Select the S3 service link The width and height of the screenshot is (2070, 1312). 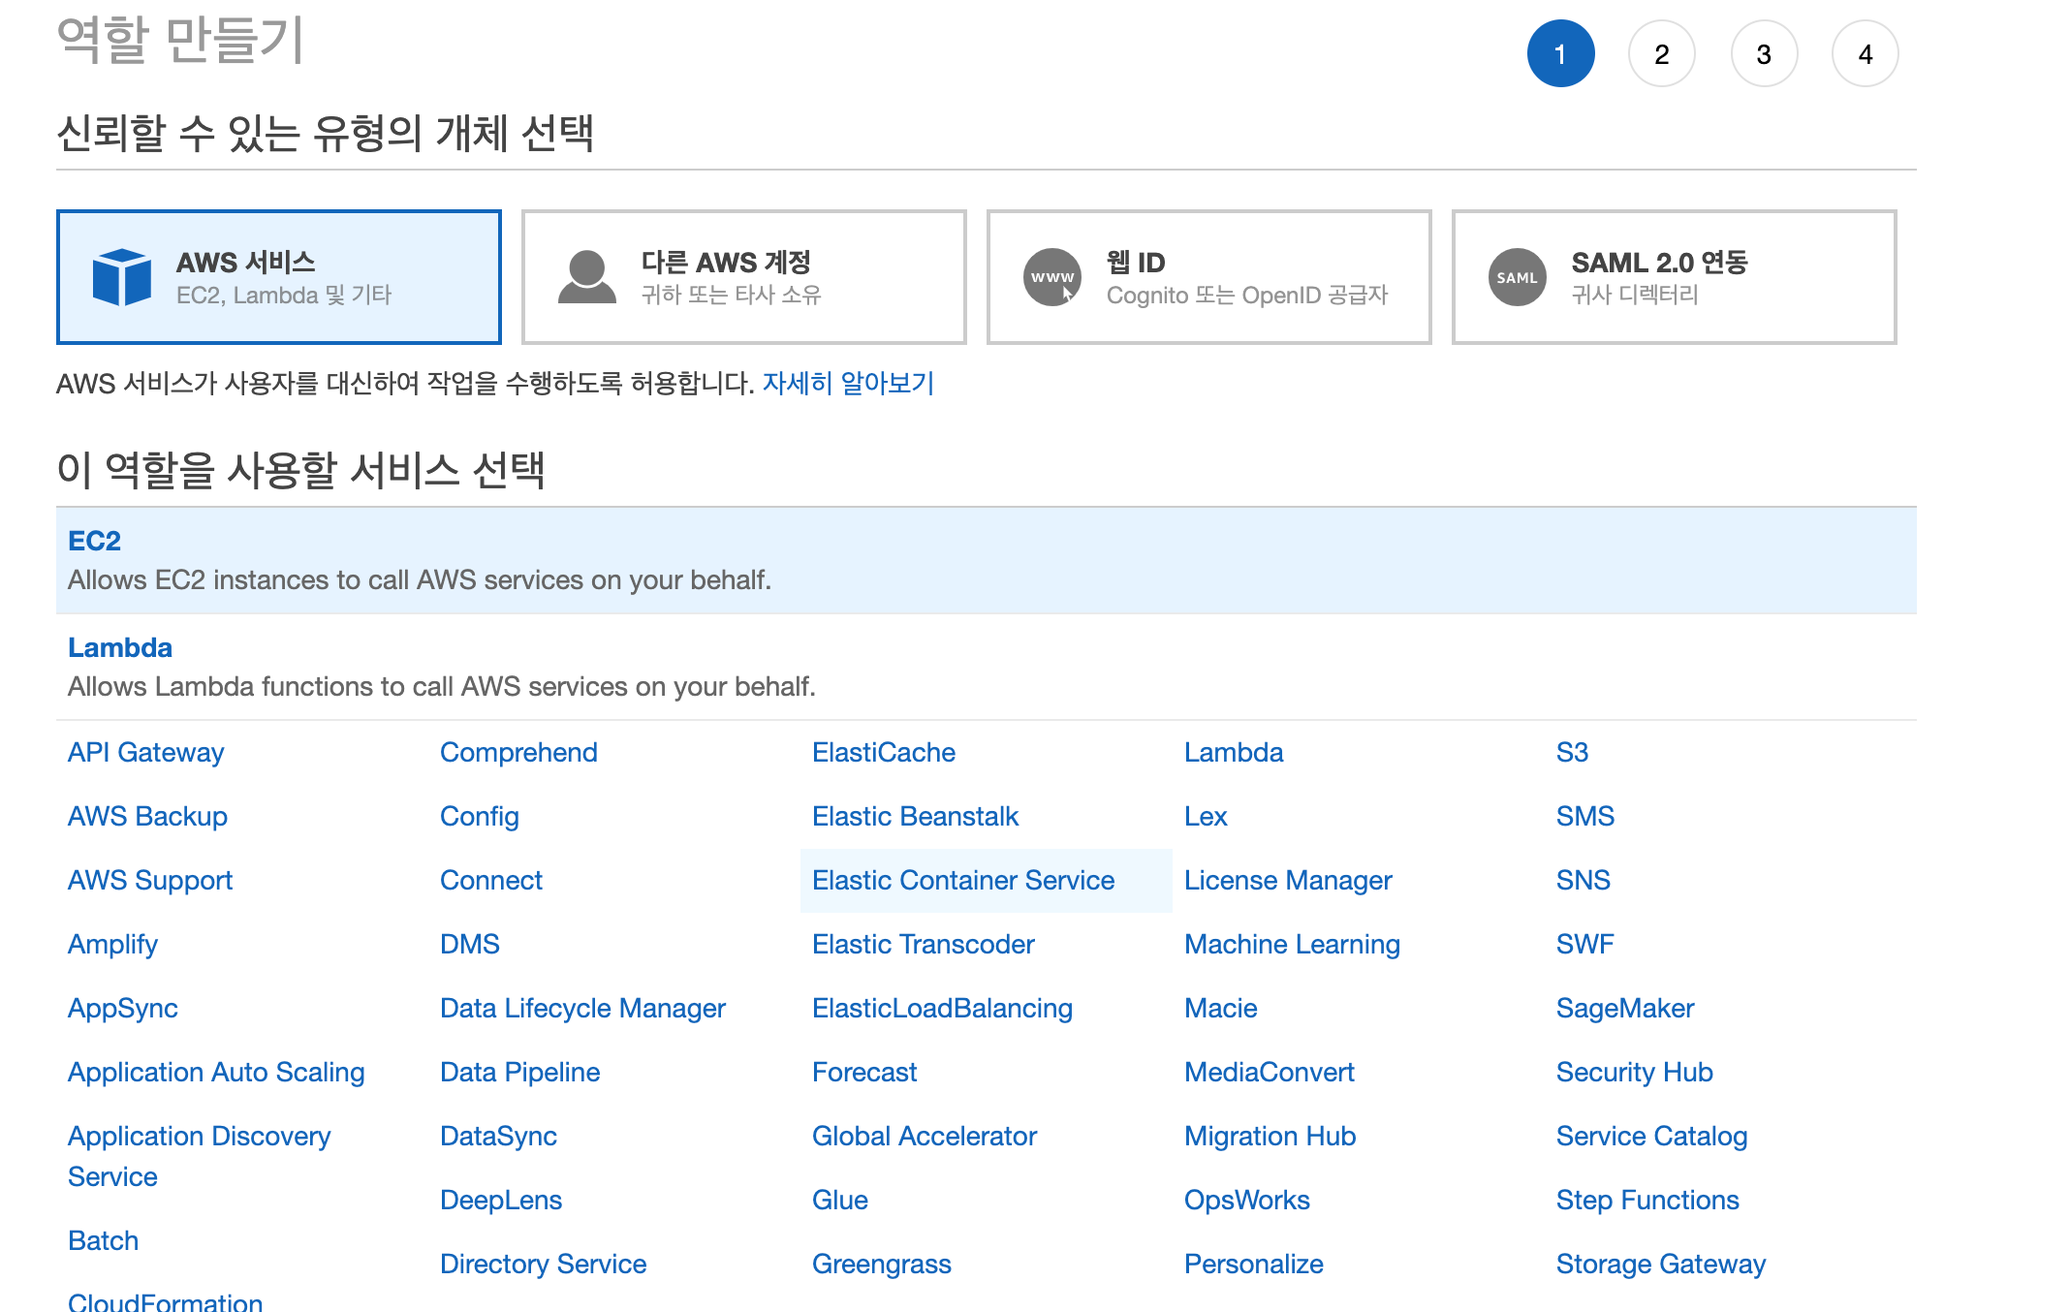pos(1571,753)
